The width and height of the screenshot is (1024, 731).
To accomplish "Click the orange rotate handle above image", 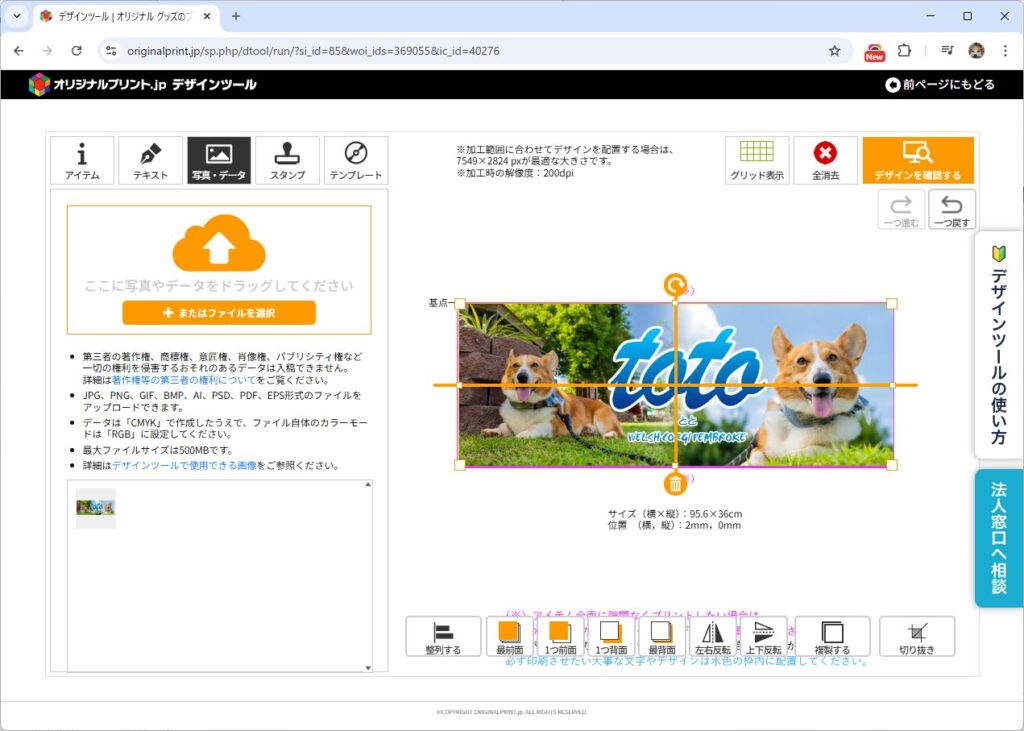I will click(675, 284).
